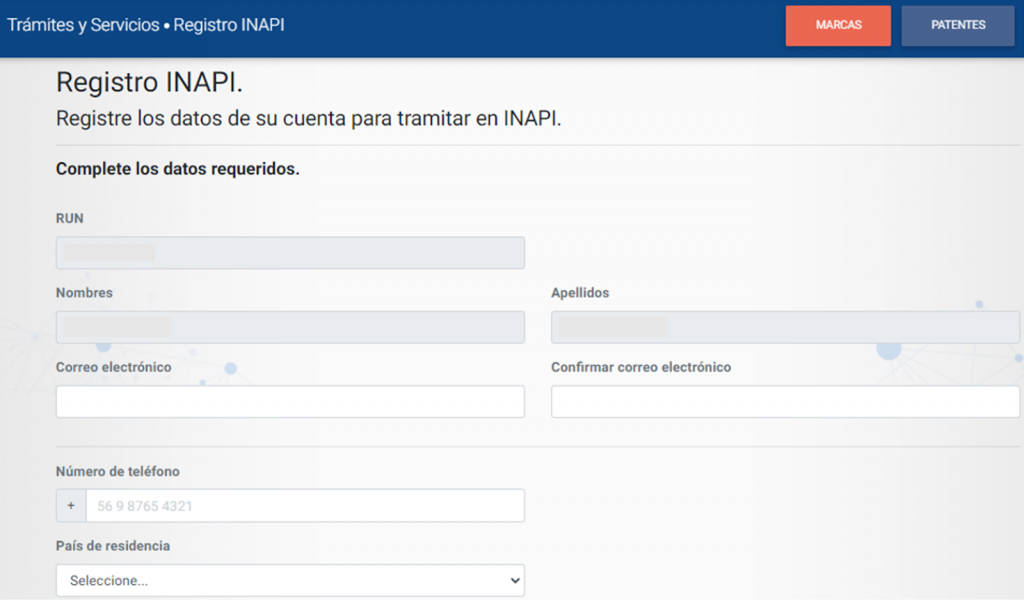Image resolution: width=1024 pixels, height=600 pixels.
Task: Click the greyed-out Nombres field
Action: click(290, 327)
